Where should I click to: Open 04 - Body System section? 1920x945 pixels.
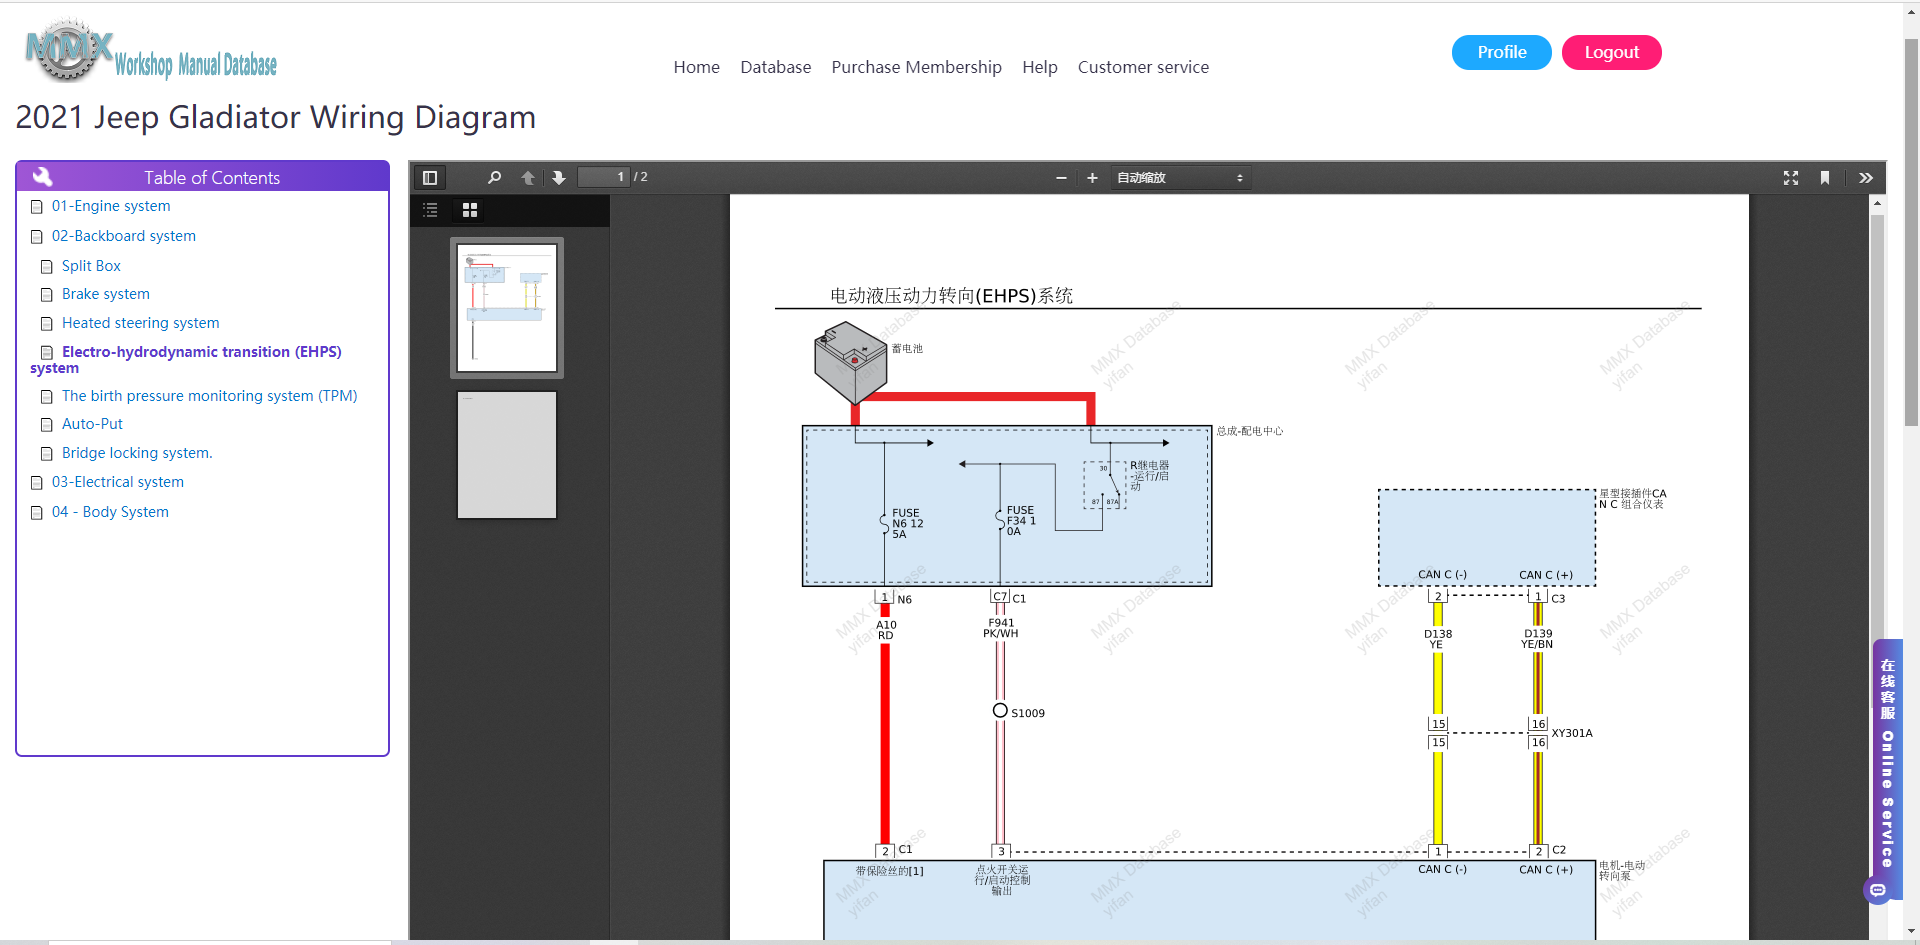[110, 512]
